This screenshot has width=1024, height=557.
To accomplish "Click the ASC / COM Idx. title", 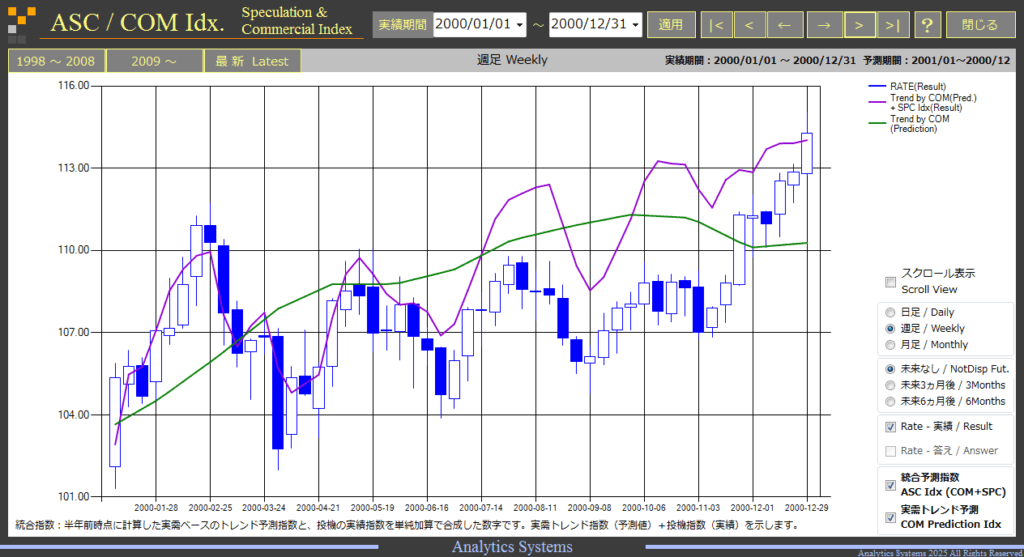I will pos(137,23).
